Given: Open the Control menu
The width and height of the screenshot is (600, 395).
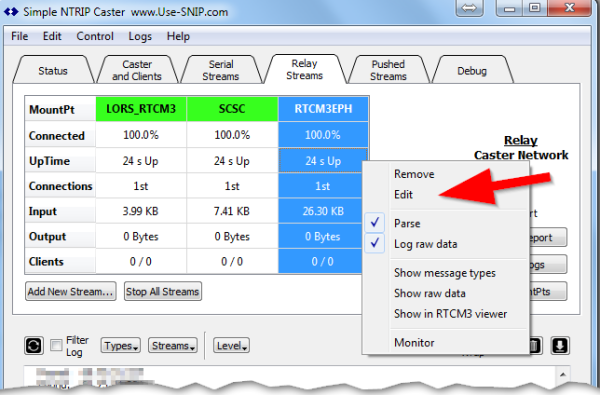Looking at the screenshot, I should pos(95,36).
